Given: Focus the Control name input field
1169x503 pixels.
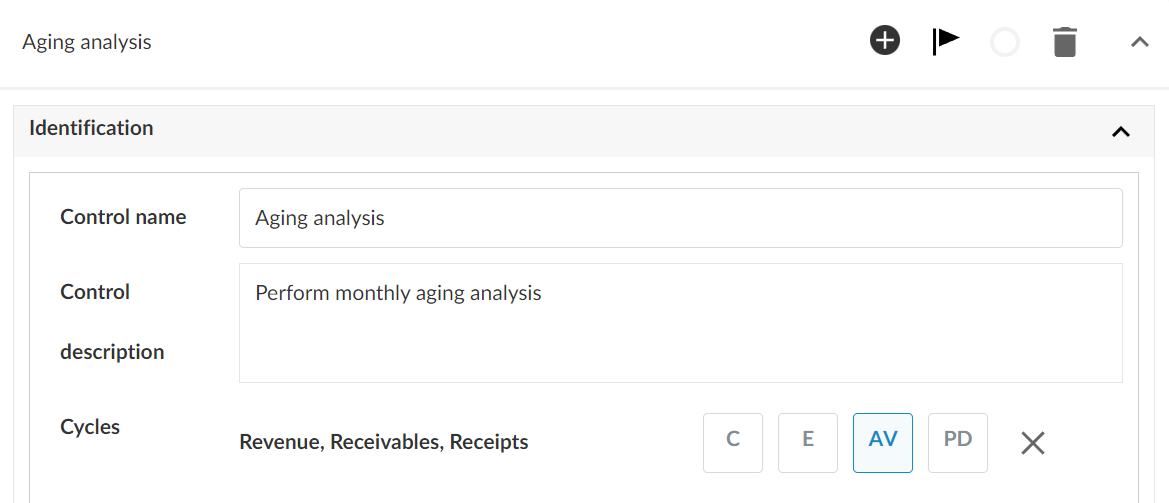Looking at the screenshot, I should coord(680,218).
